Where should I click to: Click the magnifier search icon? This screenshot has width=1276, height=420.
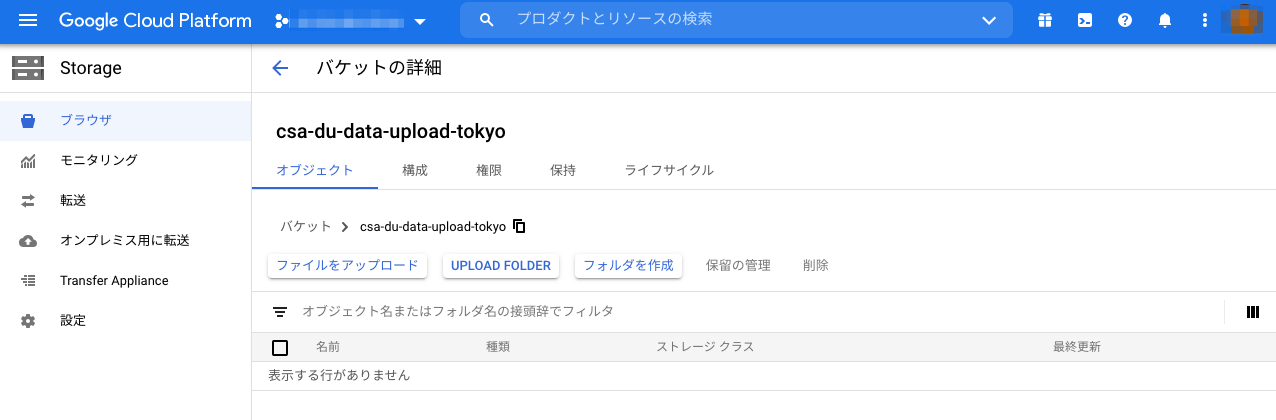click(x=487, y=20)
